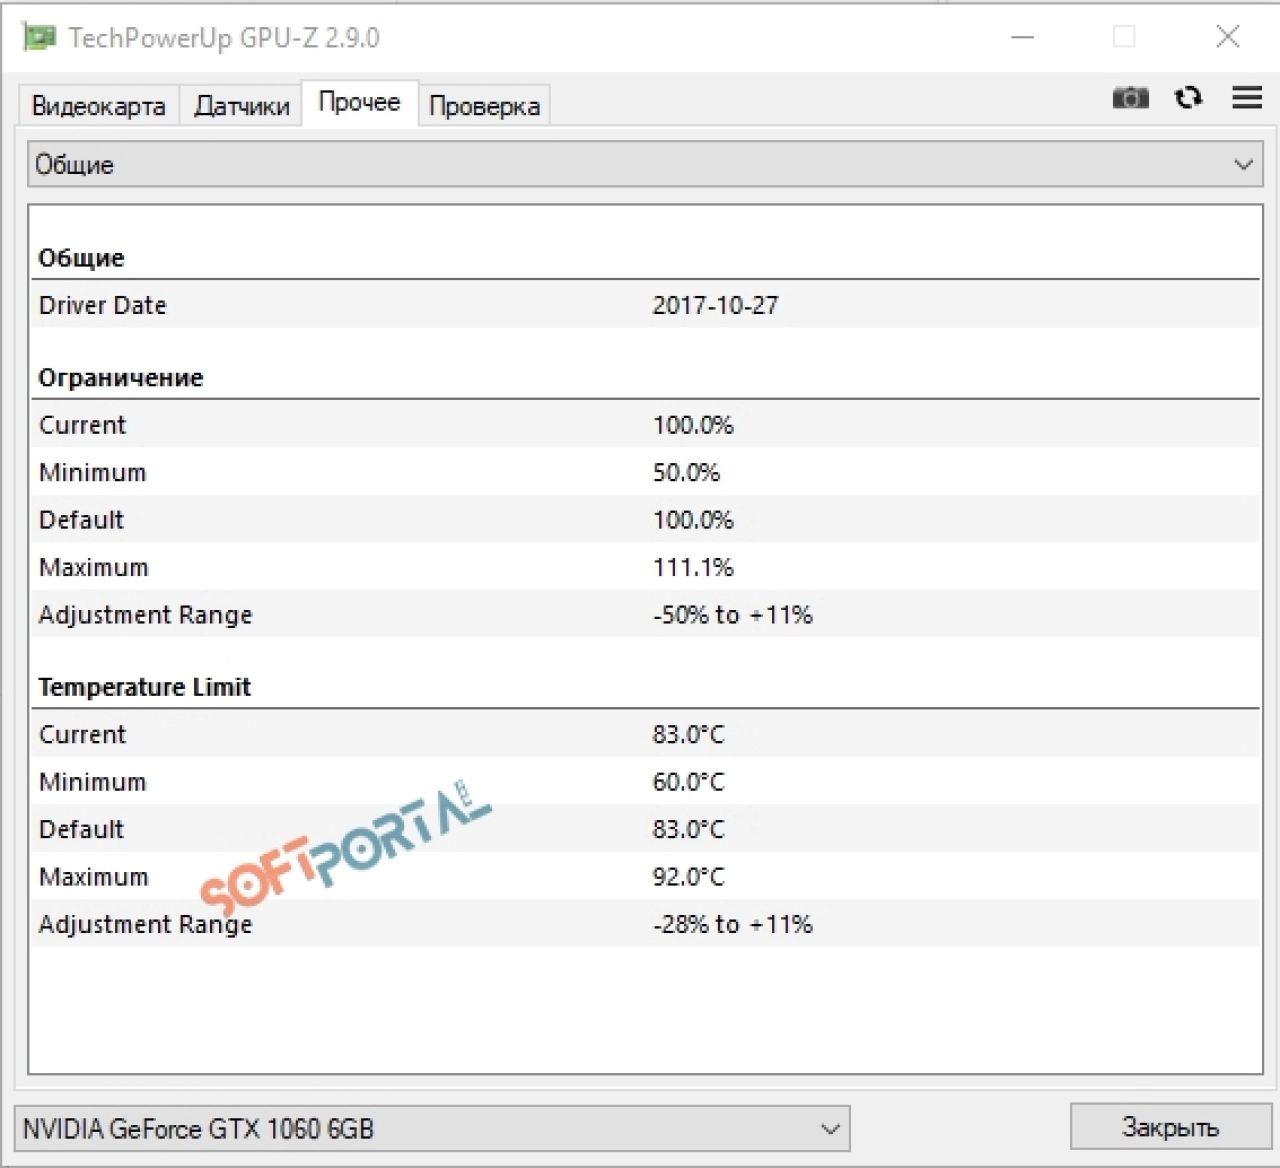The width and height of the screenshot is (1280, 1168).
Task: Minimize the GPU-Z window
Action: (1022, 37)
